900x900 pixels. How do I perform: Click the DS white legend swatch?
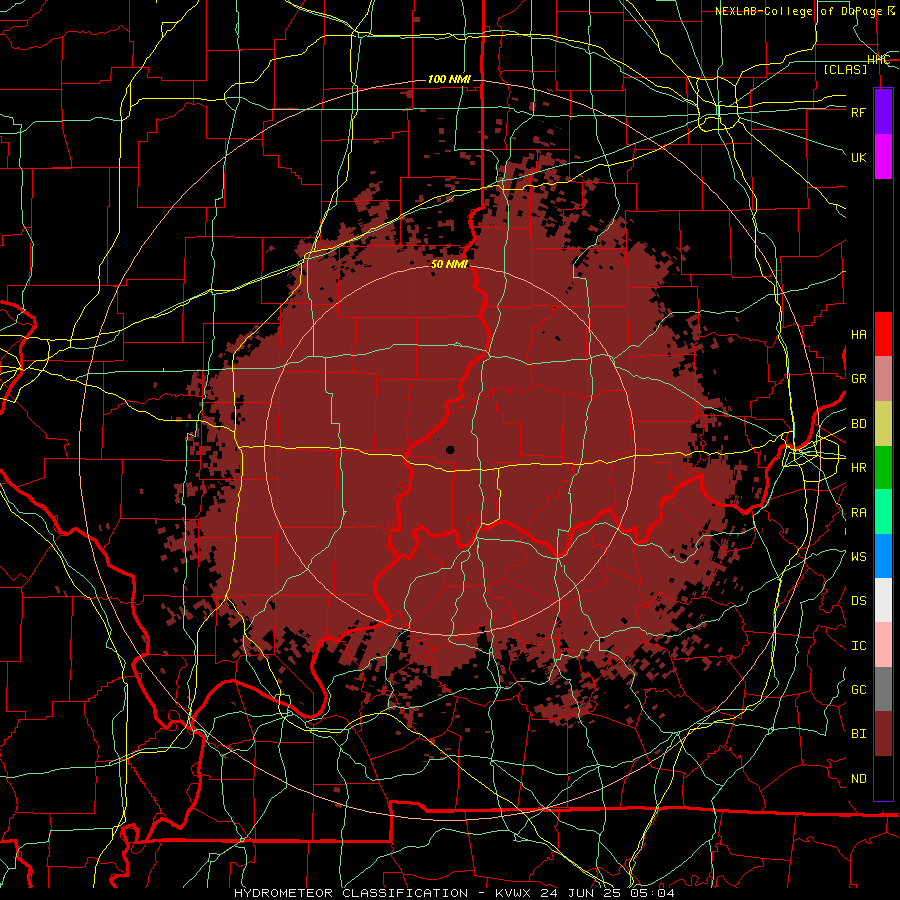[883, 600]
